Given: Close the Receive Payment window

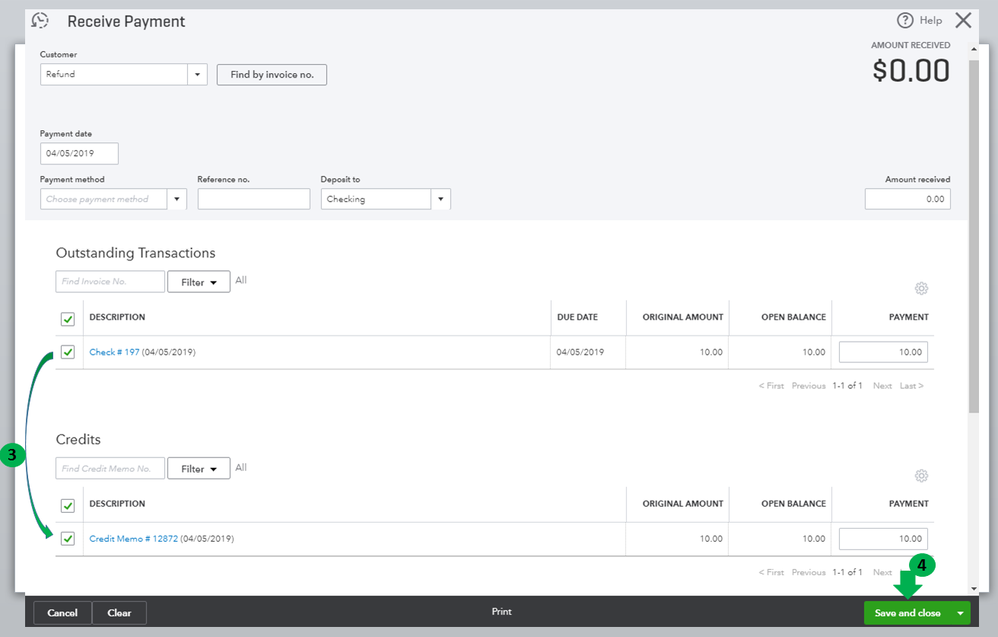Looking at the screenshot, I should (963, 20).
